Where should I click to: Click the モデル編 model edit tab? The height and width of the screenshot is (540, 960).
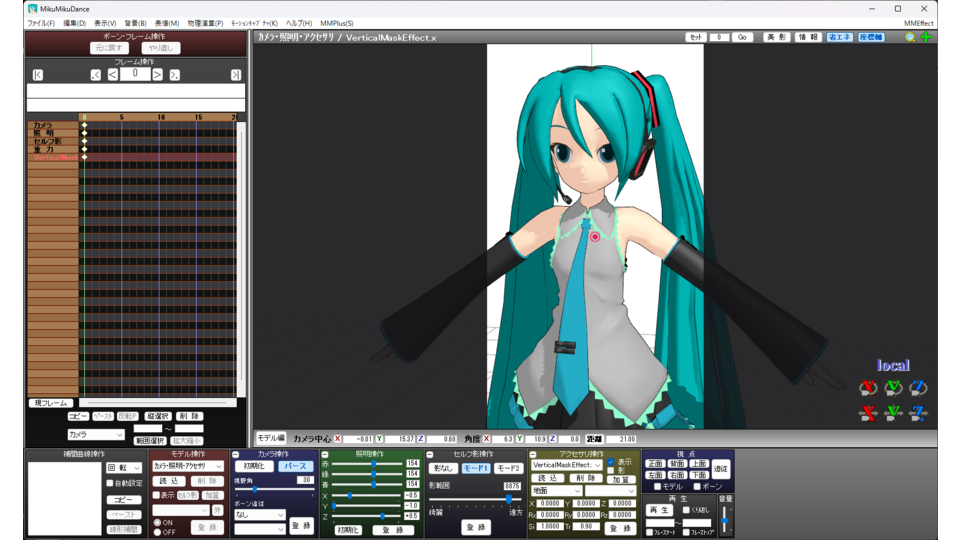point(270,438)
